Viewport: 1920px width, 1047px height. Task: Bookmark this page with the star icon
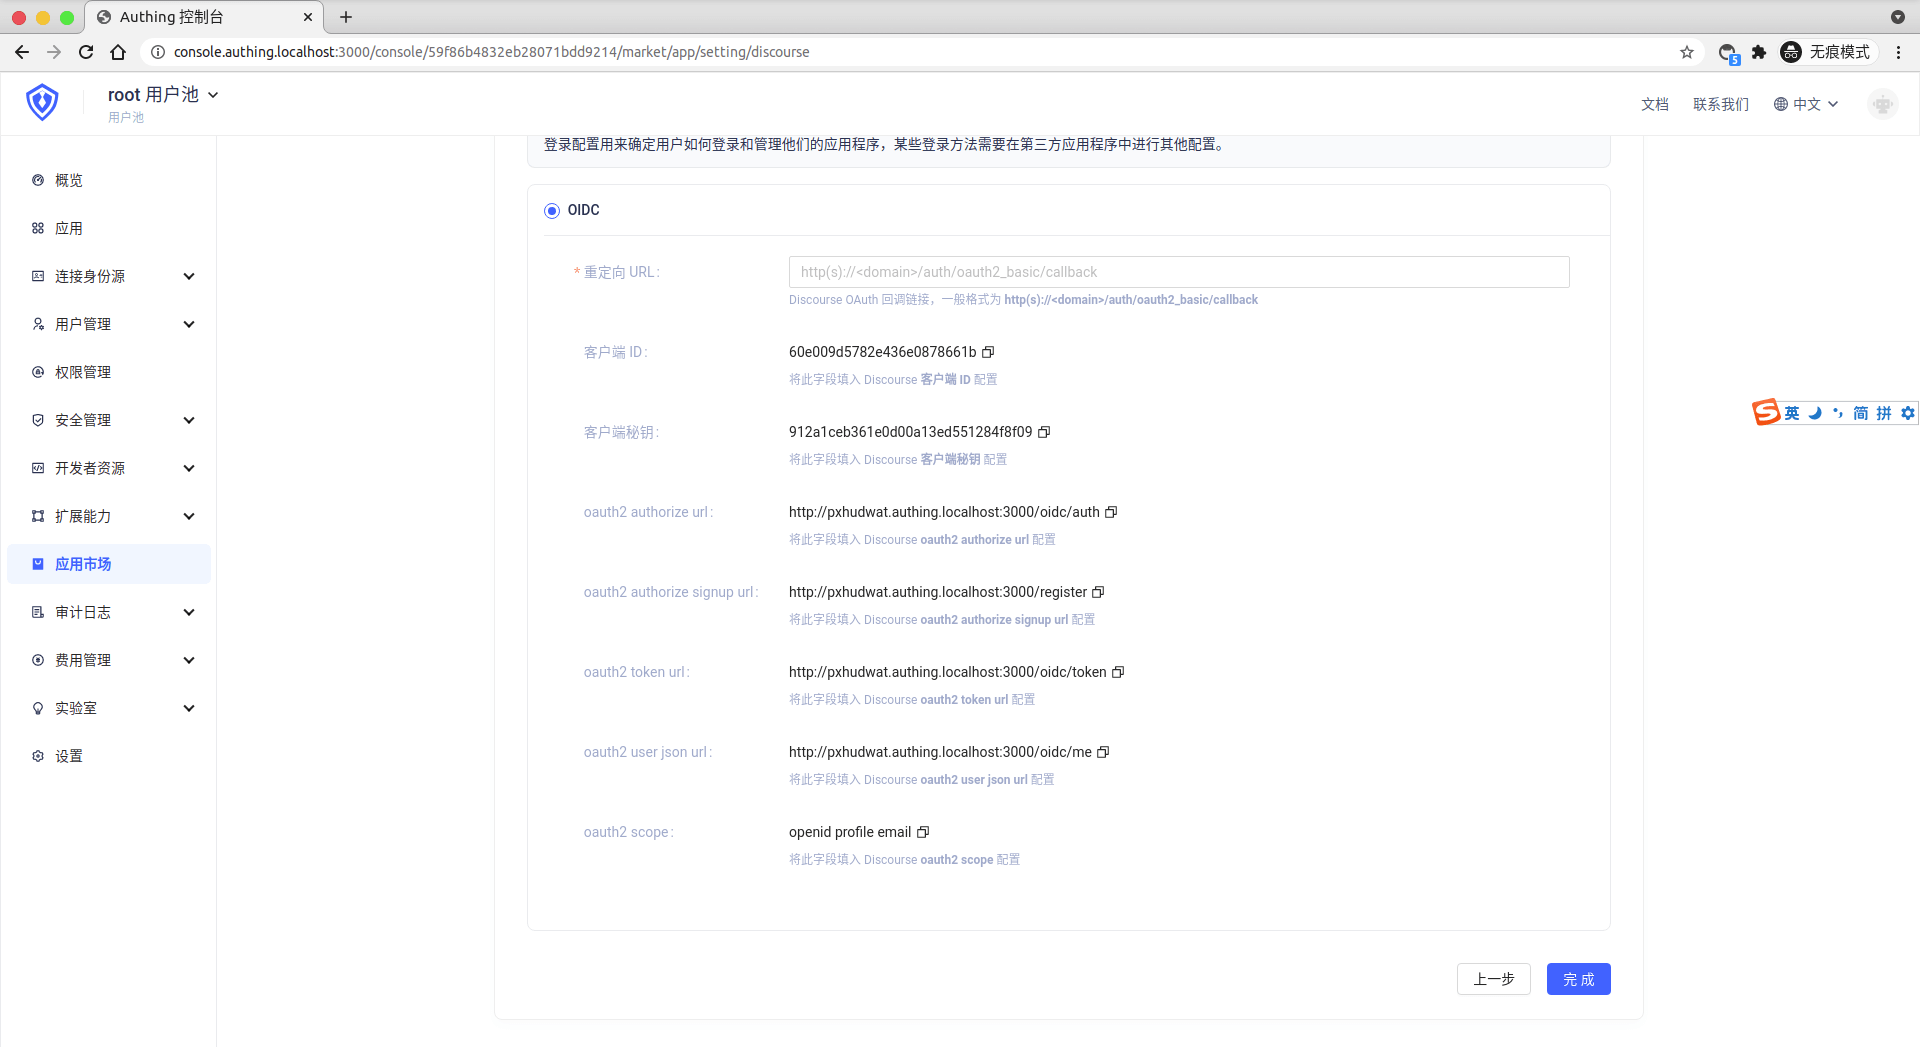1687,52
